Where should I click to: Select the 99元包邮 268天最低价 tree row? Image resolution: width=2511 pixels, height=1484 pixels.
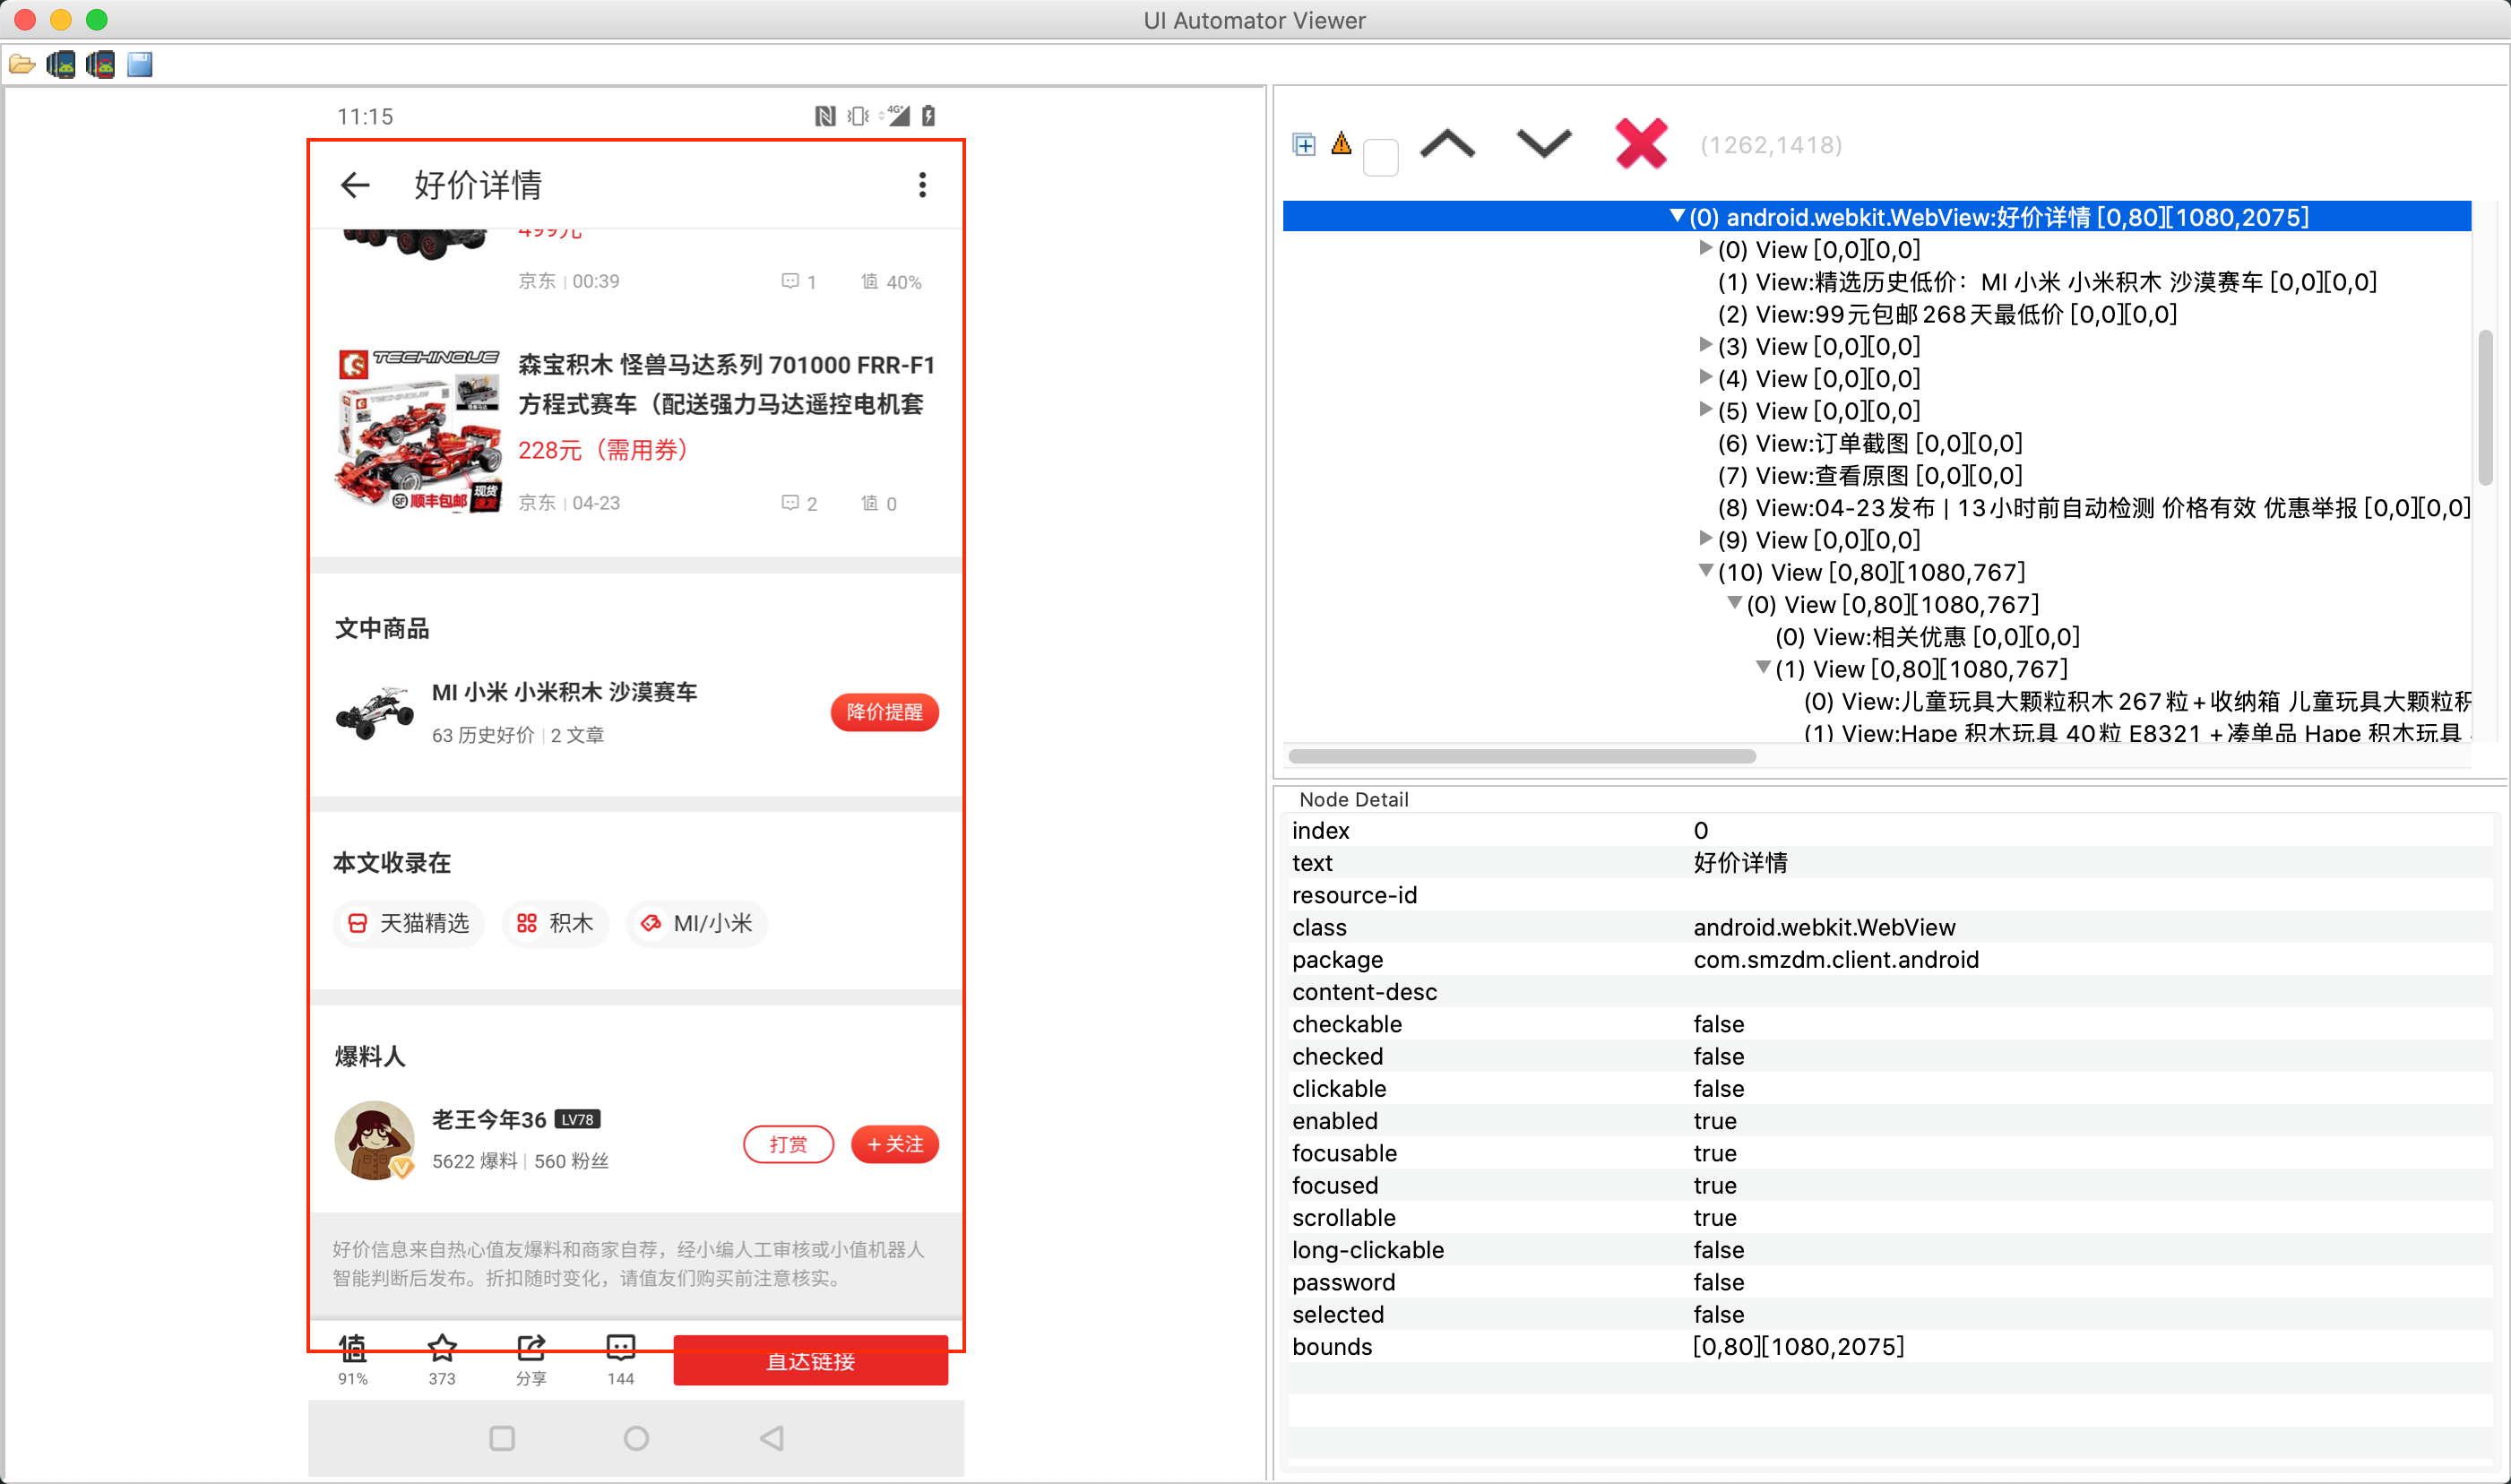[1947, 314]
